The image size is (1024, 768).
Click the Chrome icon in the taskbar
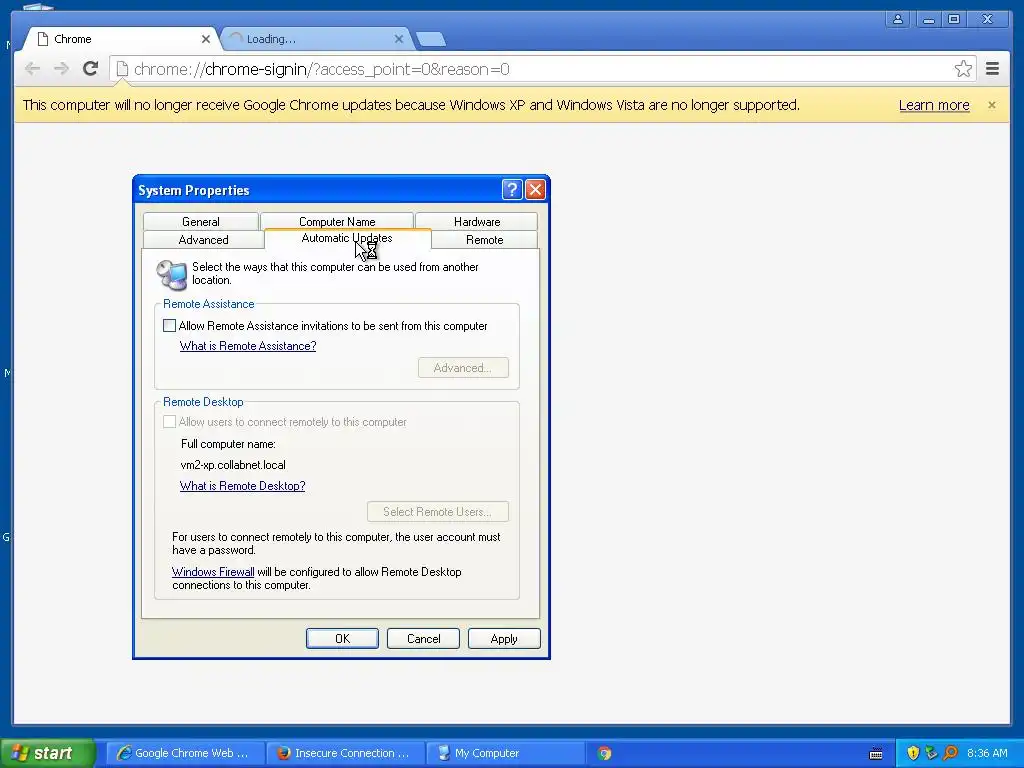(x=605, y=753)
